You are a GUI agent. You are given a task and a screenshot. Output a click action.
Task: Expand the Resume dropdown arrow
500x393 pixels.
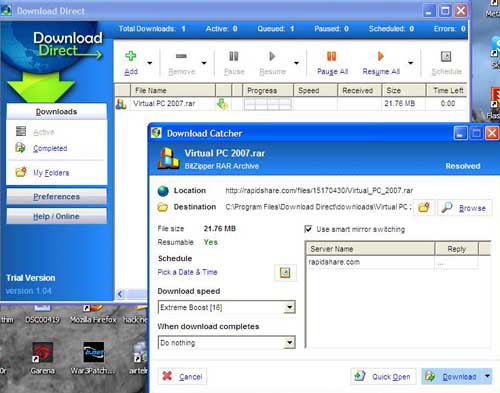tap(296, 63)
